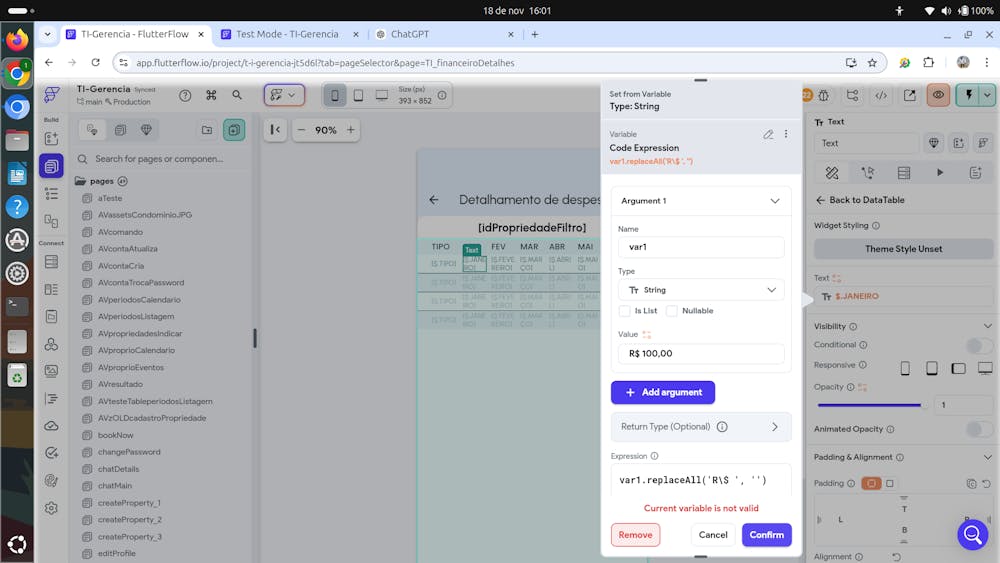1000x563 pixels.
Task: Open the keyboard shortcuts command icon
Action: point(211,95)
